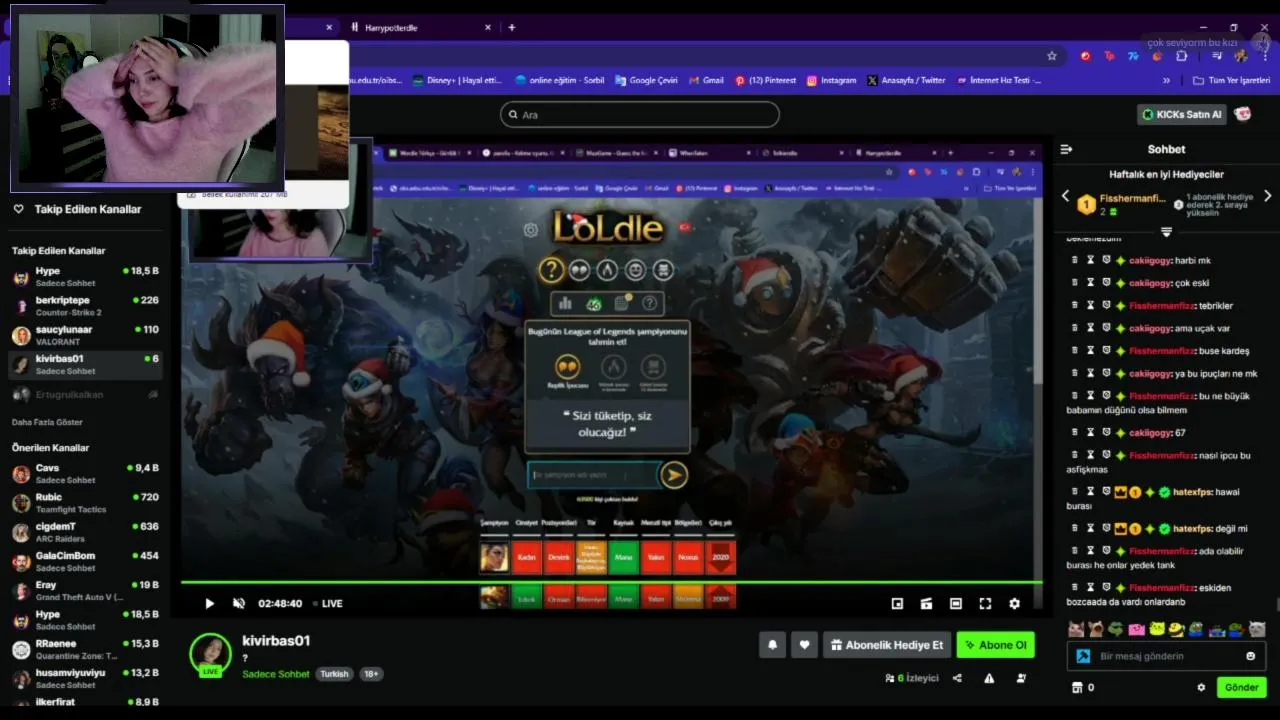Open RRaenee channel in the sidebar
The width and height of the screenshot is (1280, 720).
click(85, 649)
